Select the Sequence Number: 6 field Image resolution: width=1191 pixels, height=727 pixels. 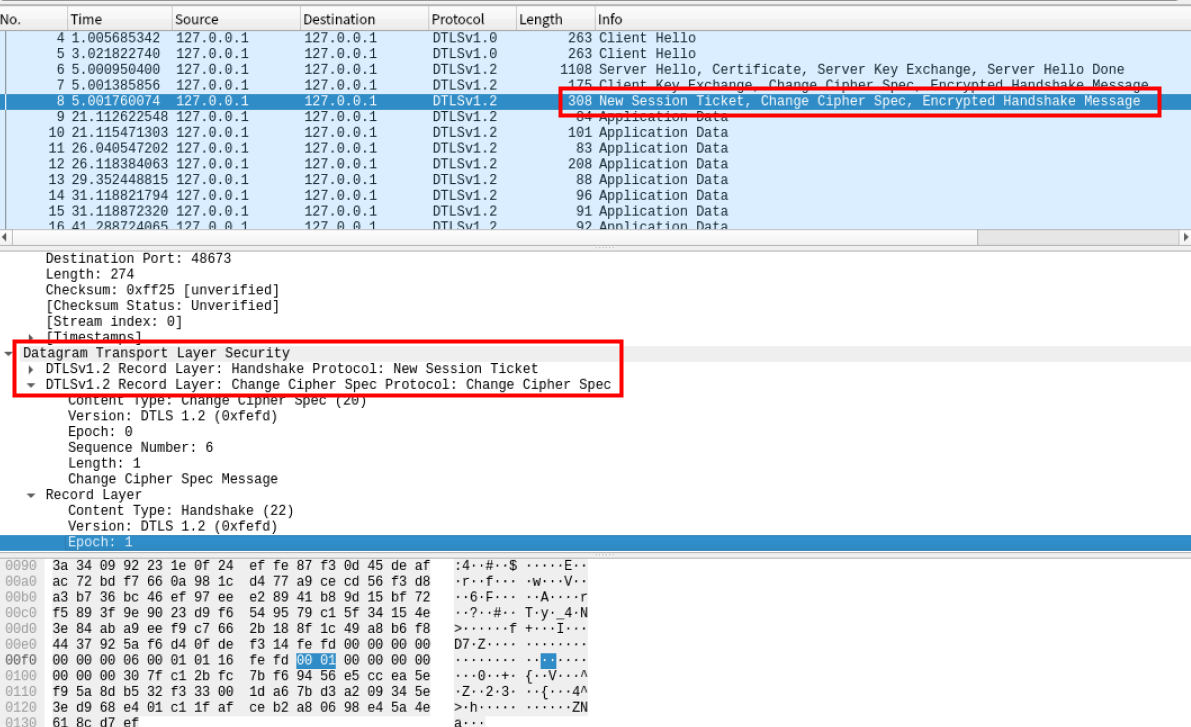pos(141,448)
